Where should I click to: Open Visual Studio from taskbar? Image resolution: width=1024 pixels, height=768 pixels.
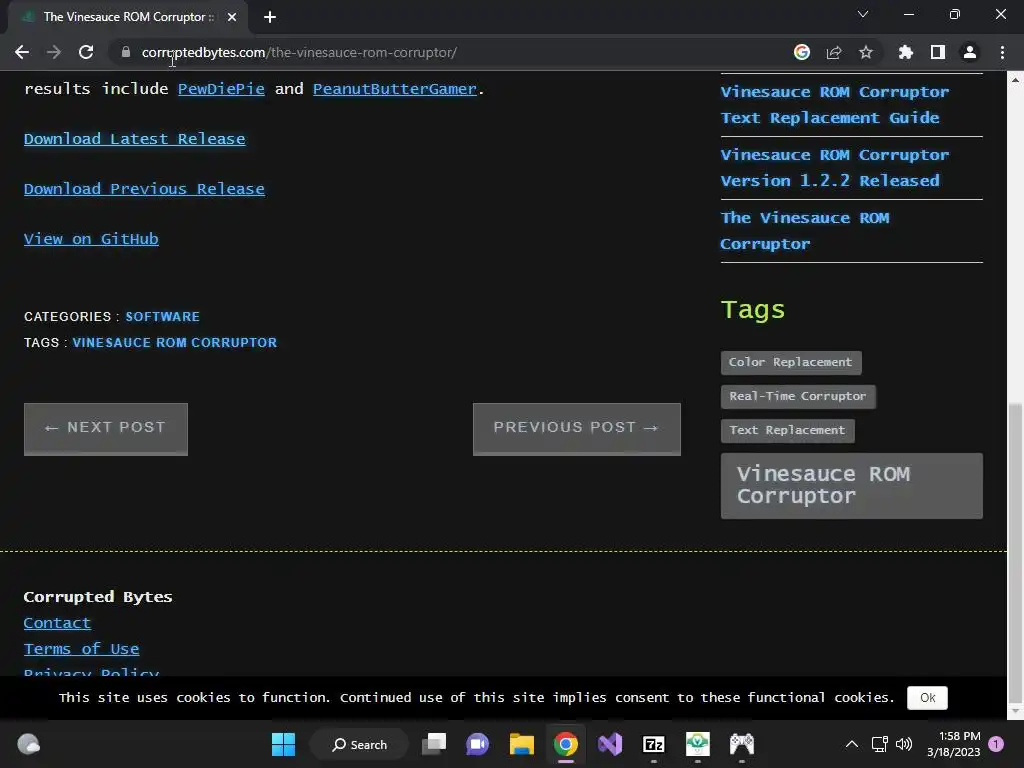tap(610, 744)
